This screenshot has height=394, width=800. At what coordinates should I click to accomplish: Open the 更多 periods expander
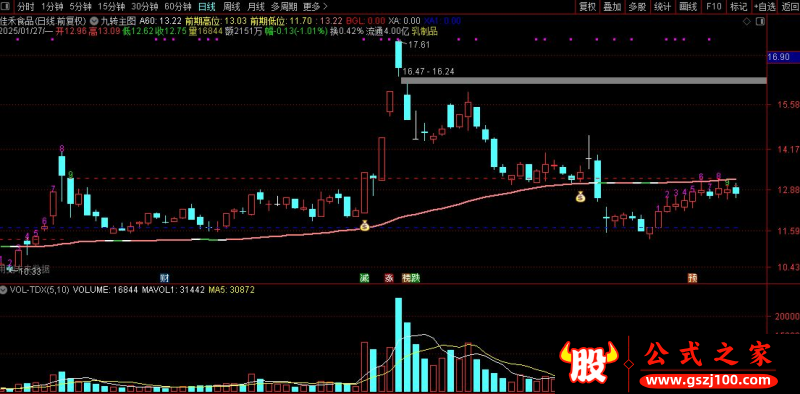[x=315, y=7]
